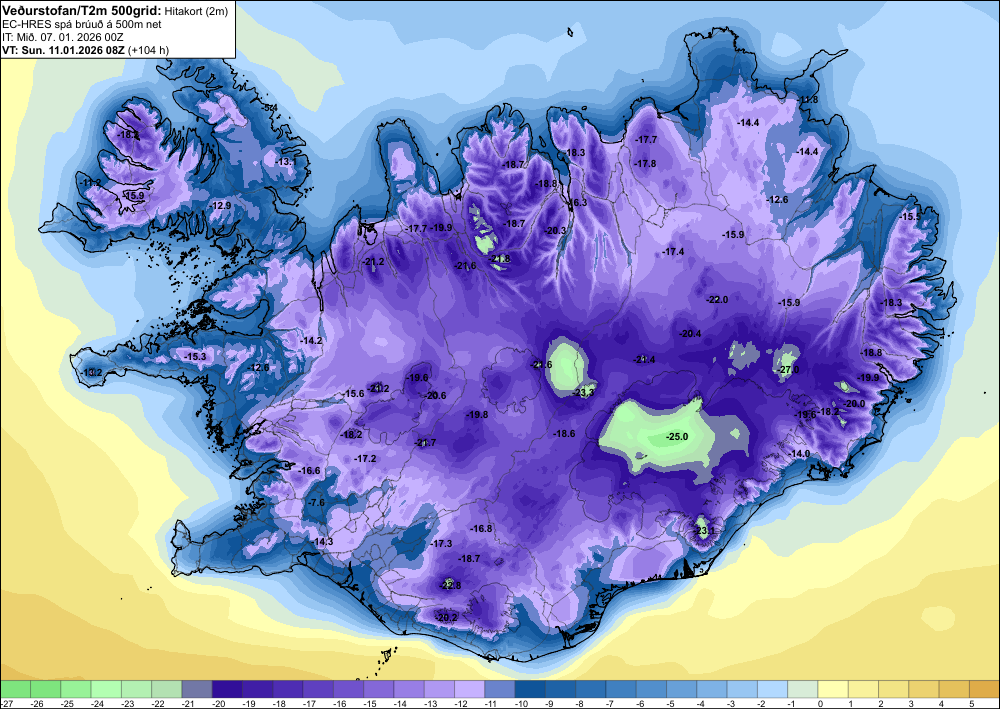The image size is (1000, 709).
Task: Select the legend swatch labeled -16
Action: 348,689
